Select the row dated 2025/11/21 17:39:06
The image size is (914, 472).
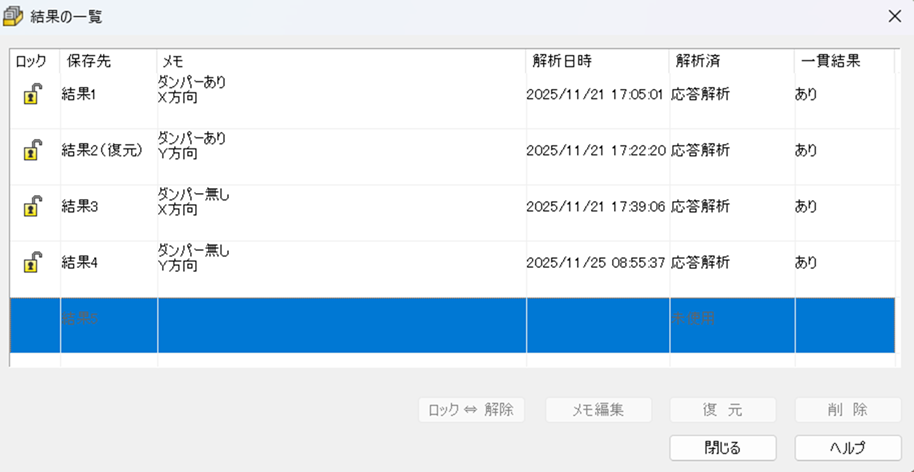tap(595, 207)
